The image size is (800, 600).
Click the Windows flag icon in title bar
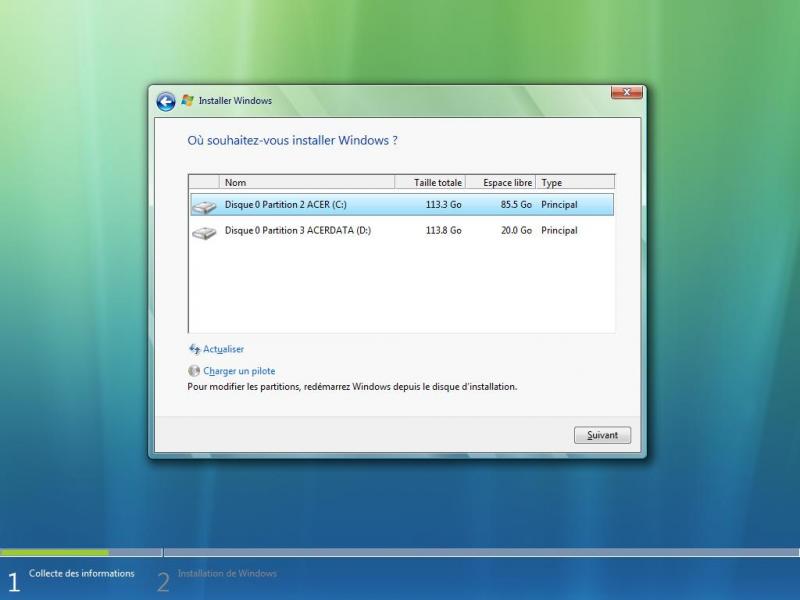[188, 100]
